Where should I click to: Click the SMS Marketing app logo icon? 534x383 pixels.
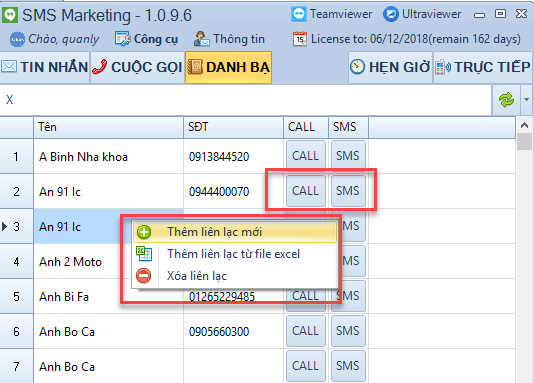pyautogui.click(x=10, y=15)
